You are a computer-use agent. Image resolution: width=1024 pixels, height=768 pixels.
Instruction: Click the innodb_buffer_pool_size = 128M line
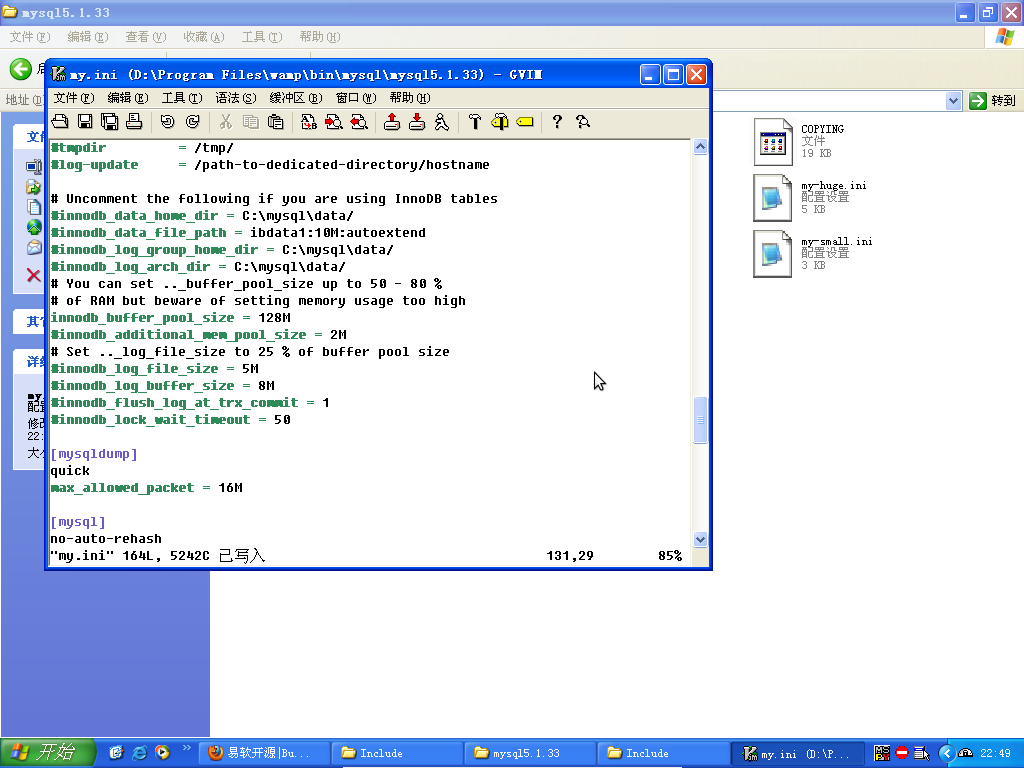[x=170, y=318]
